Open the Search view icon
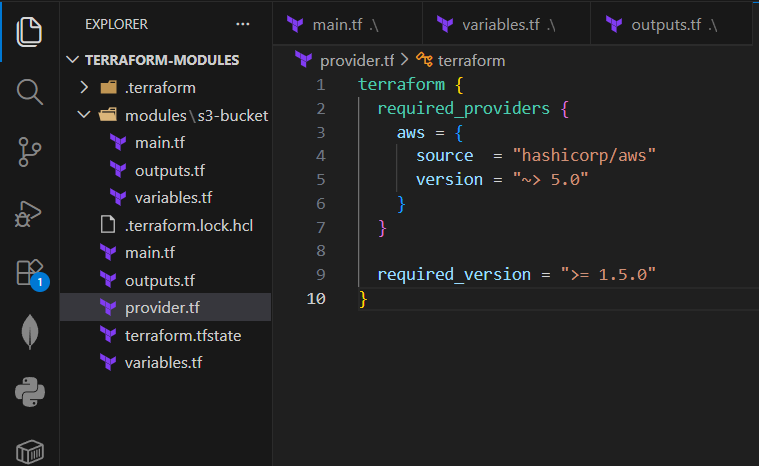Screen dimensions: 759x466 29,92
